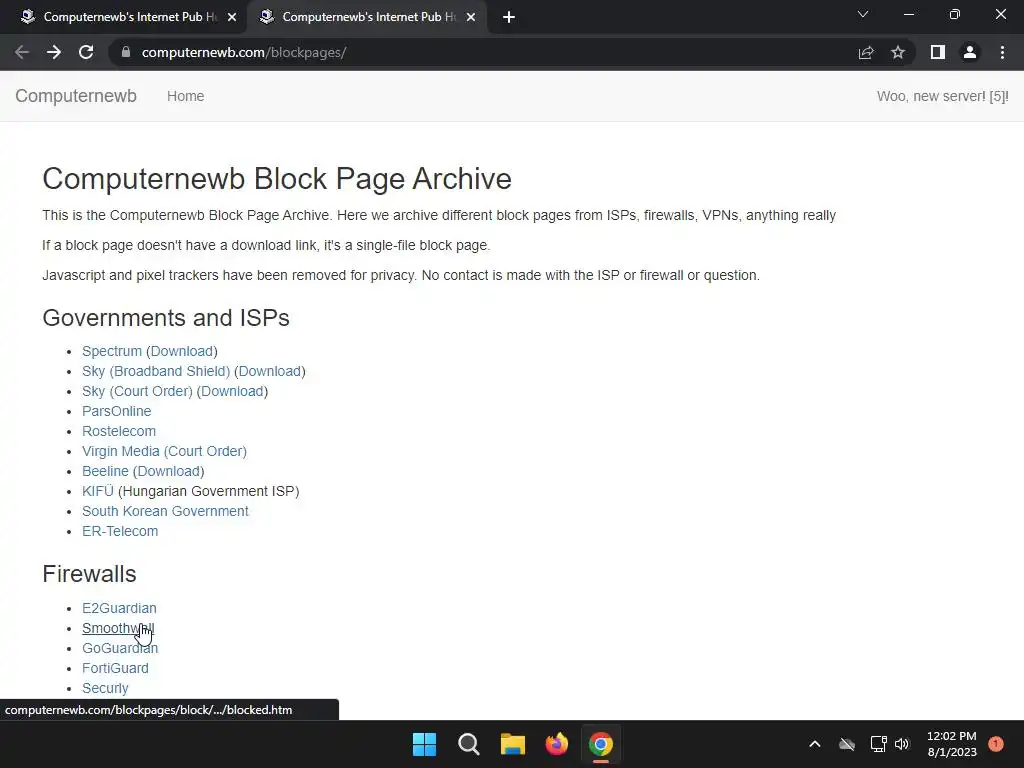Open the Securly firewall page
The height and width of the screenshot is (768, 1024).
[105, 688]
